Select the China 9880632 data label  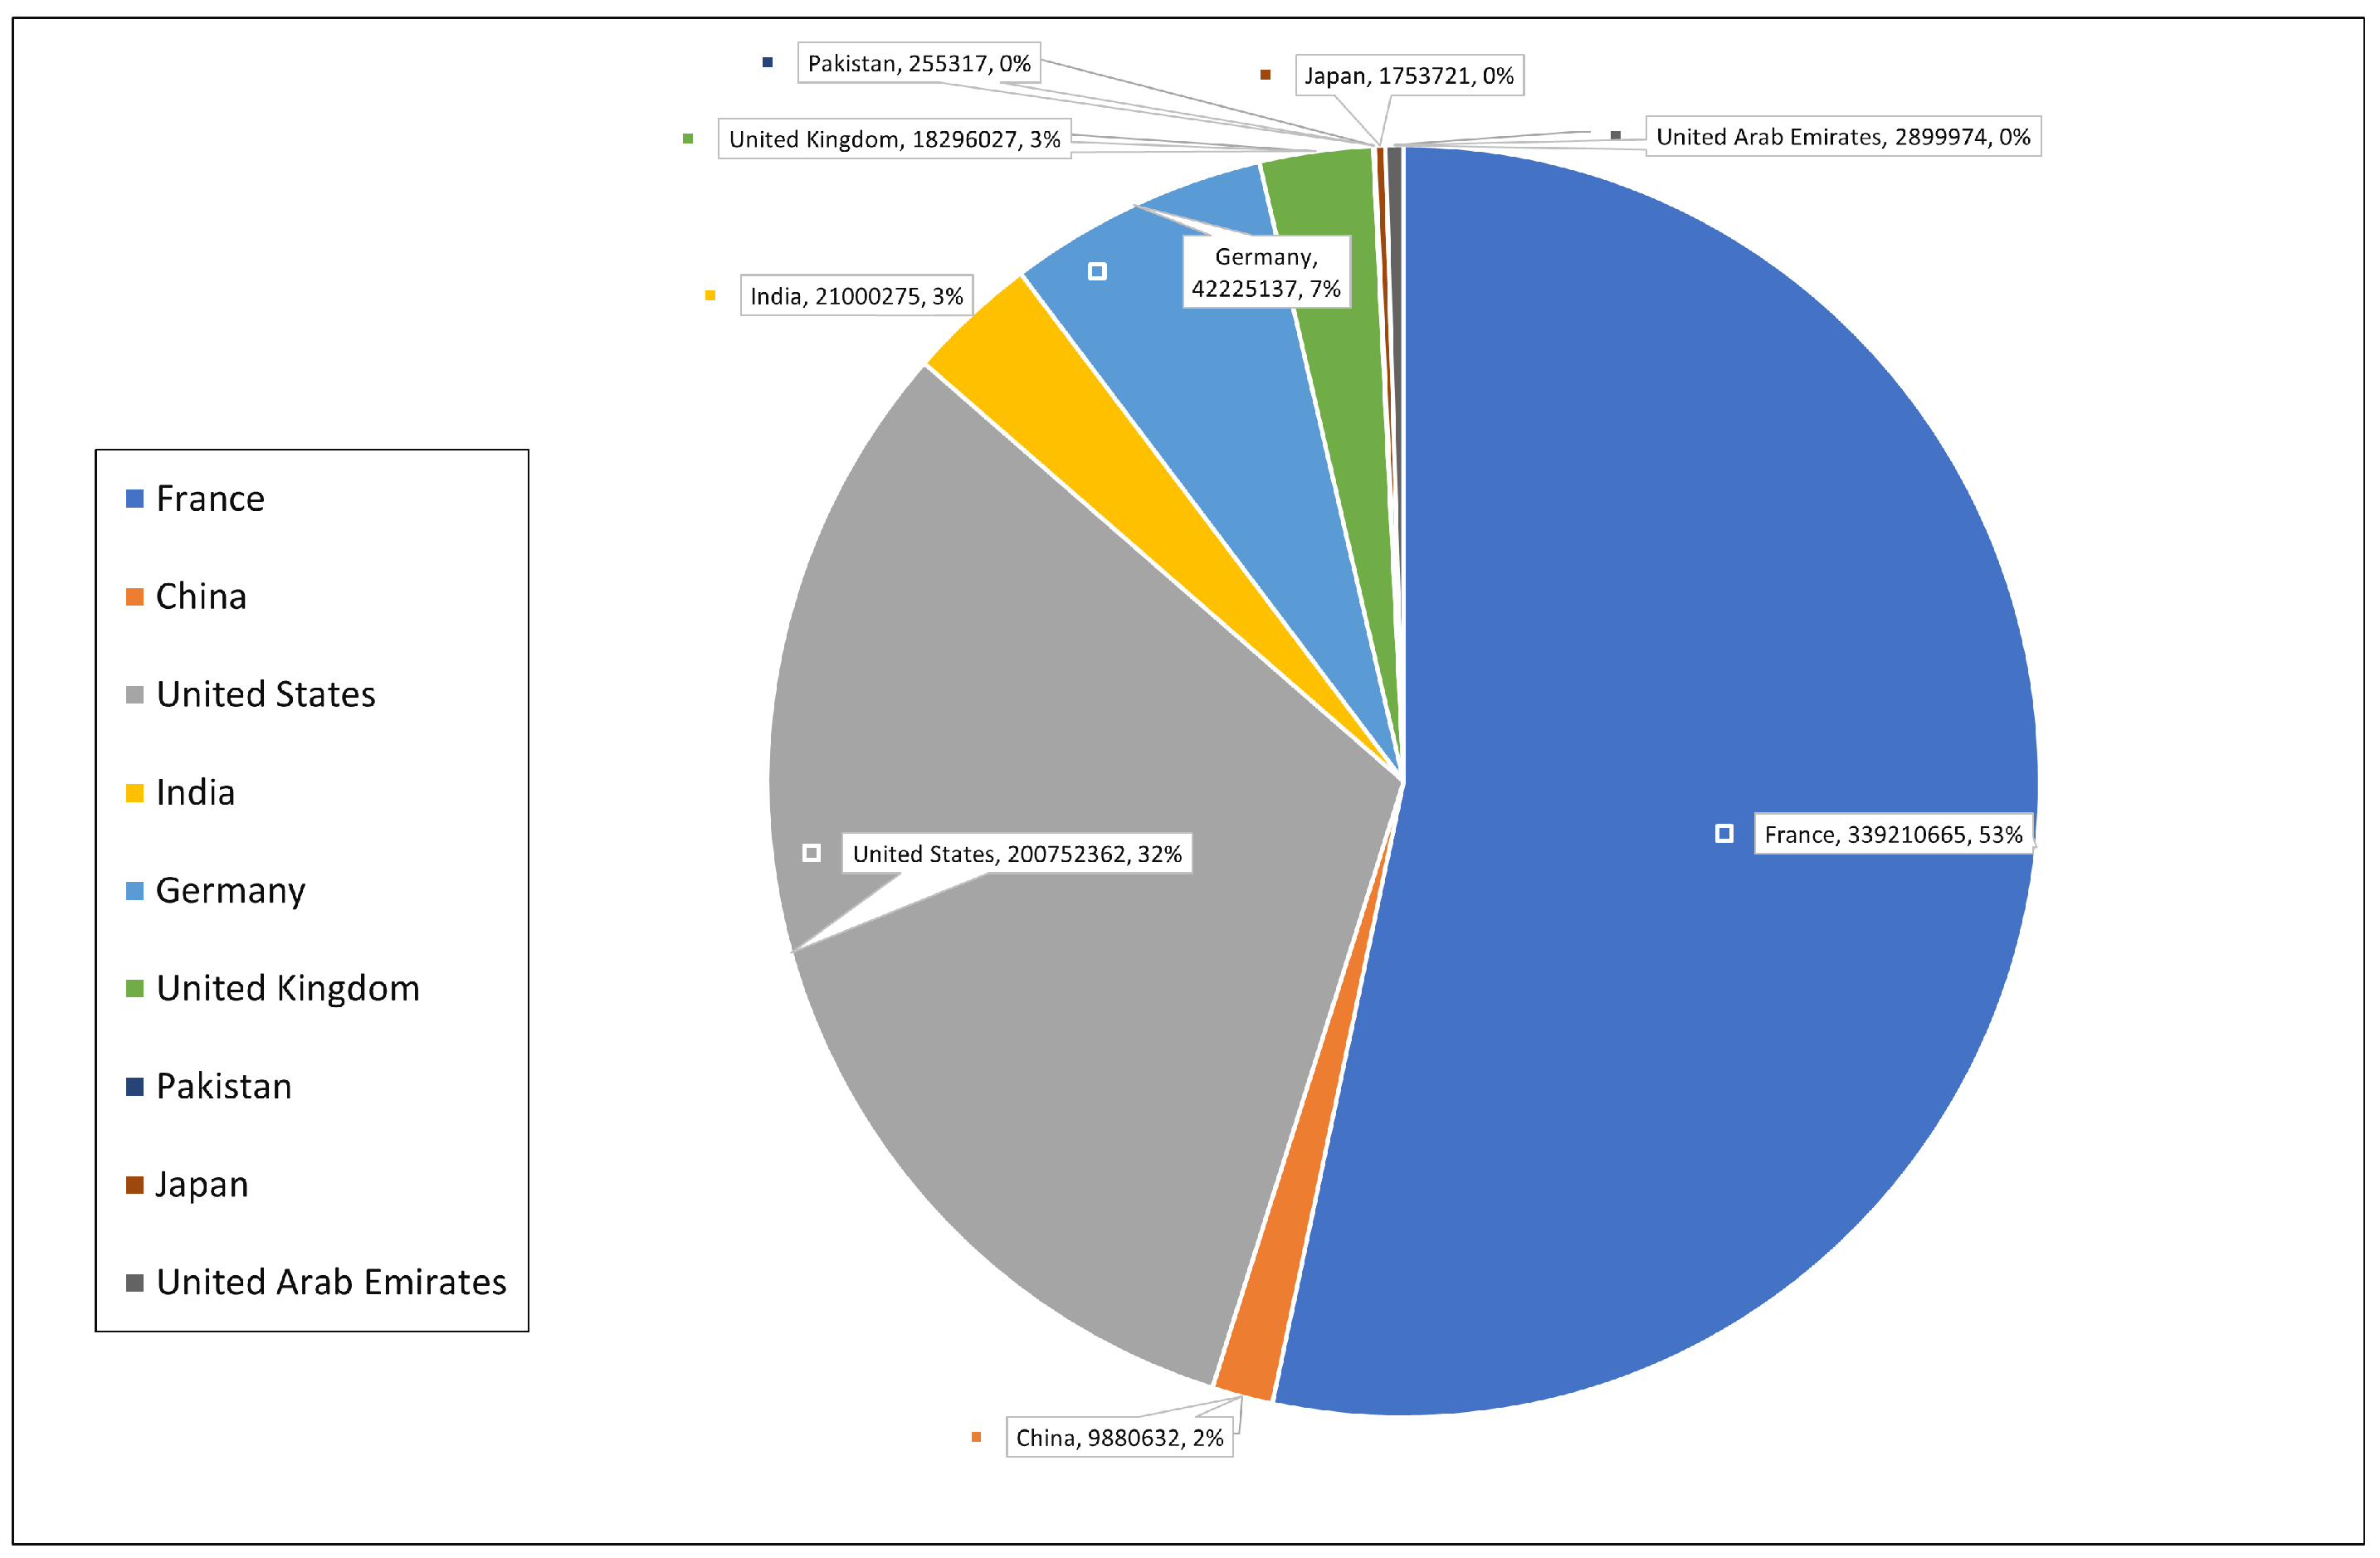point(1119,1438)
